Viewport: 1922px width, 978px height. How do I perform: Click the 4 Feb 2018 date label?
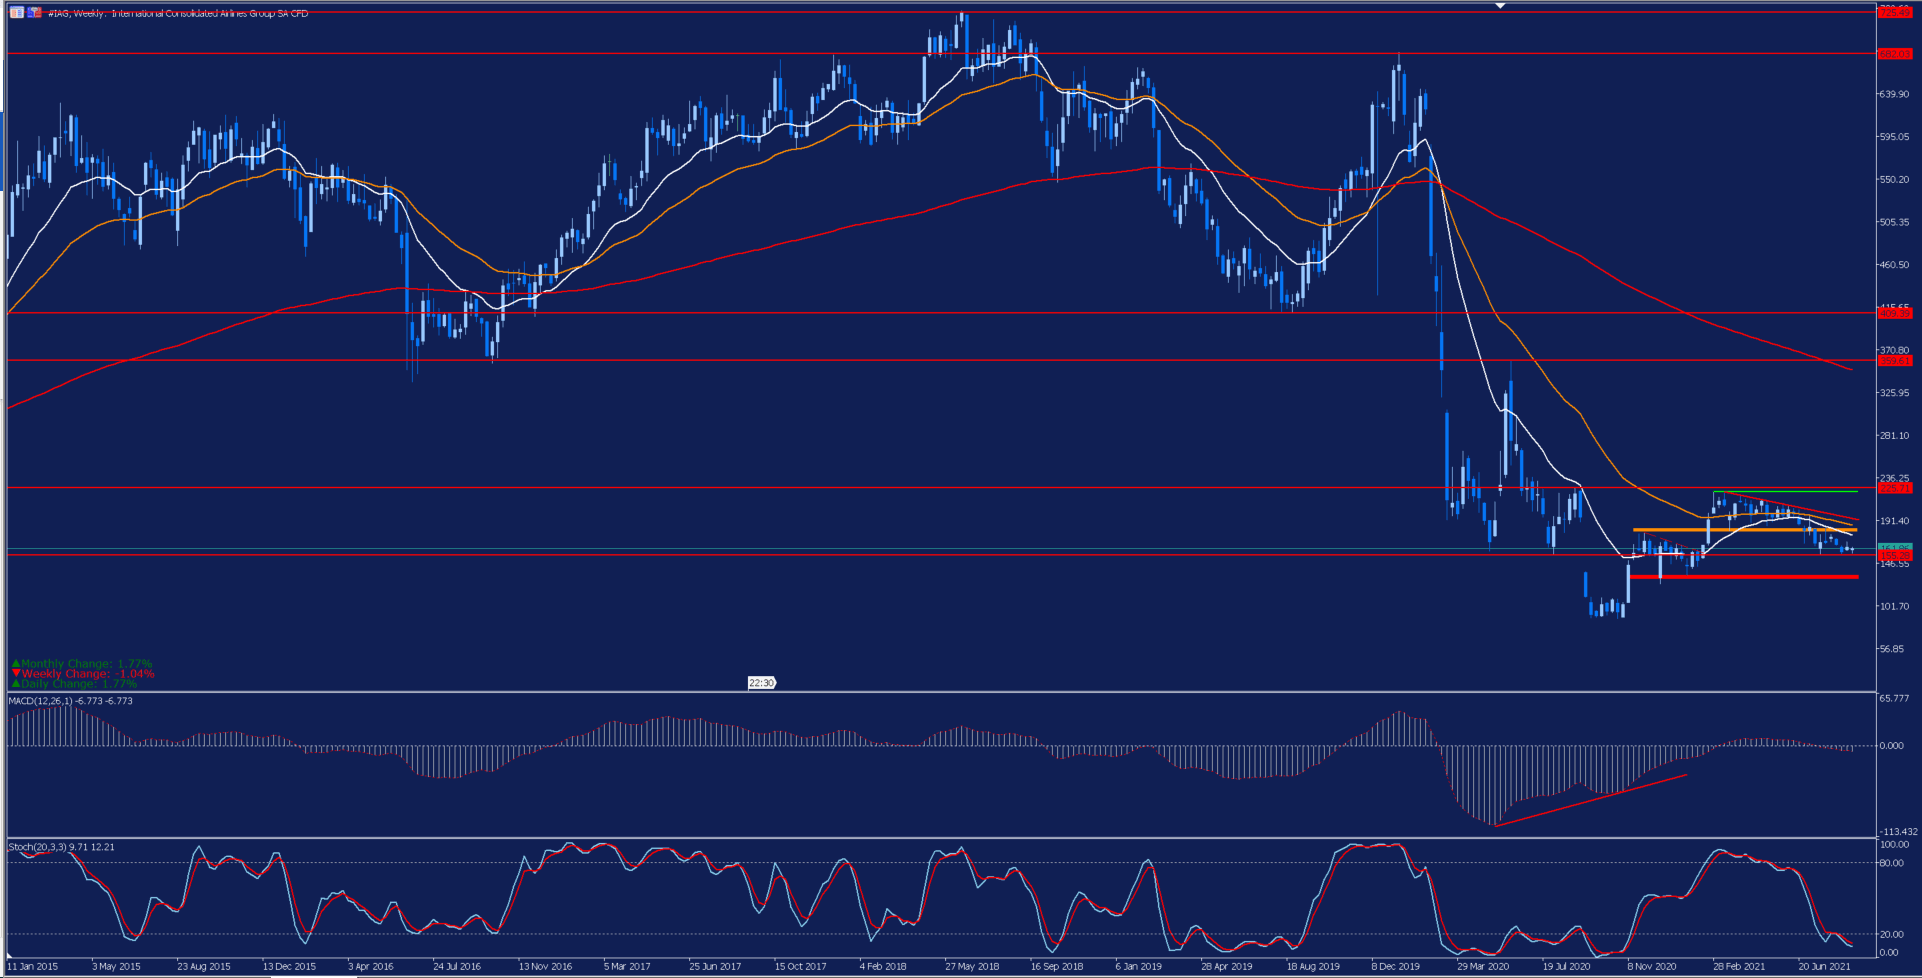[x=883, y=967]
